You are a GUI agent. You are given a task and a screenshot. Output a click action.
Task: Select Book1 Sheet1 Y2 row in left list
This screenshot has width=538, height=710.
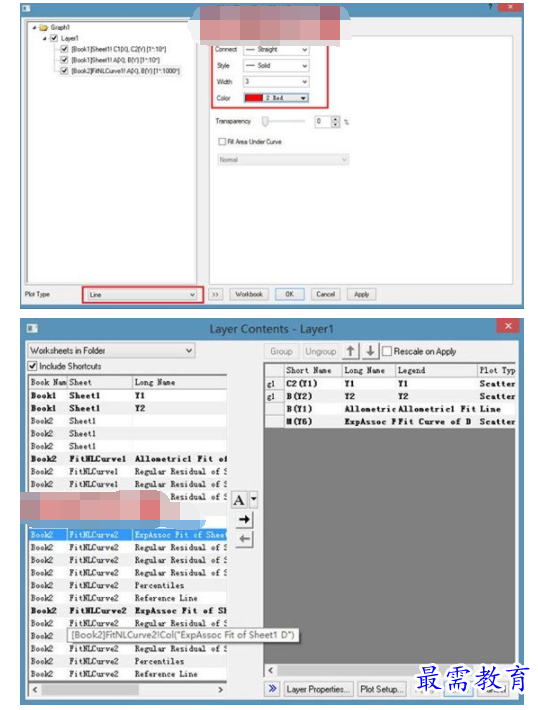point(128,408)
